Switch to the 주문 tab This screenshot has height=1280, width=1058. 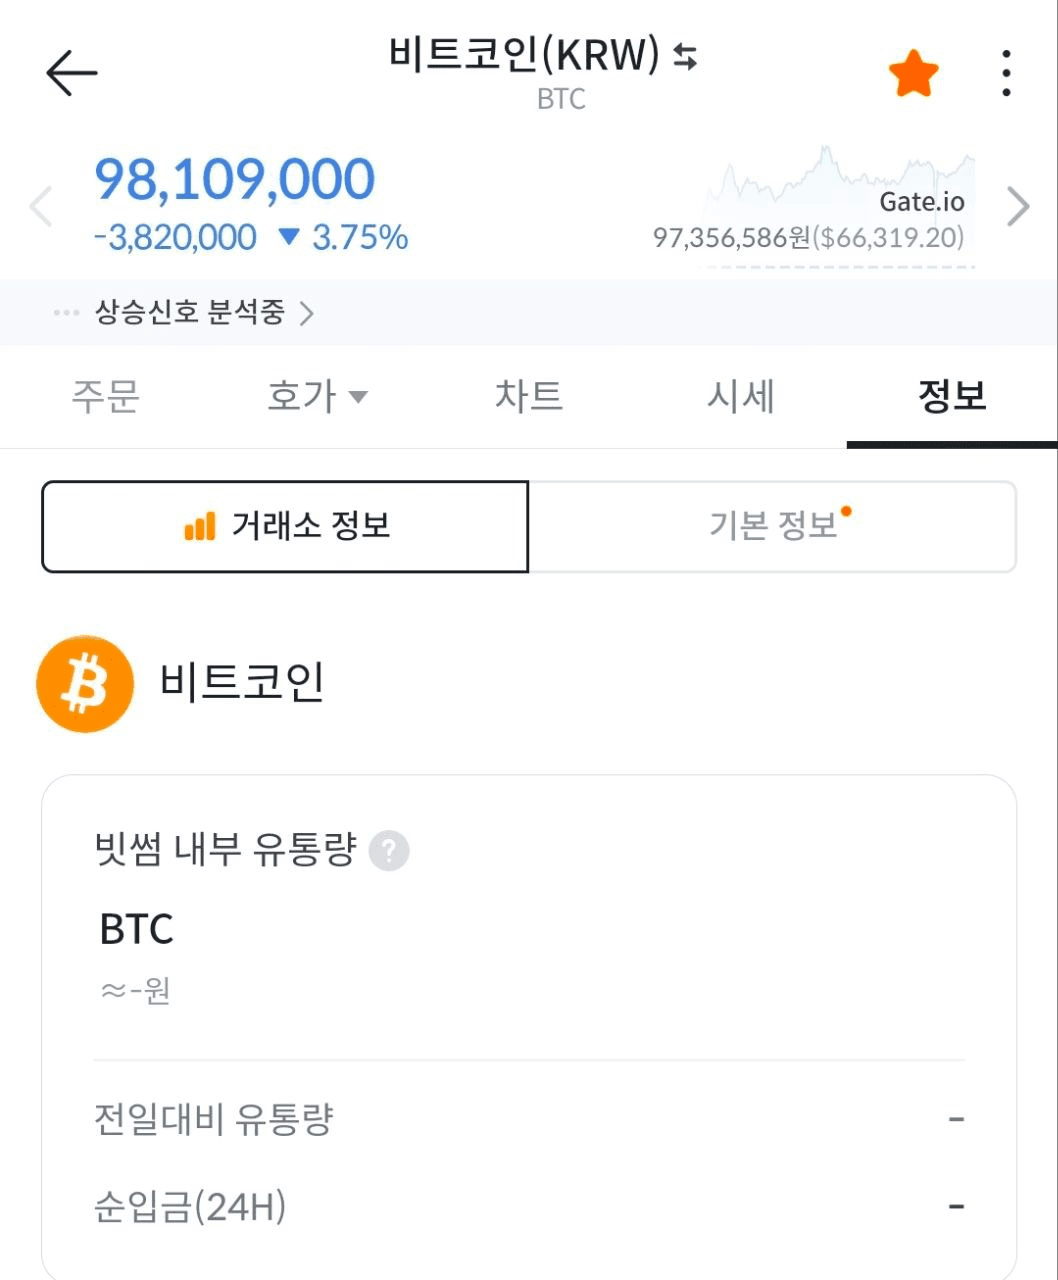[105, 396]
